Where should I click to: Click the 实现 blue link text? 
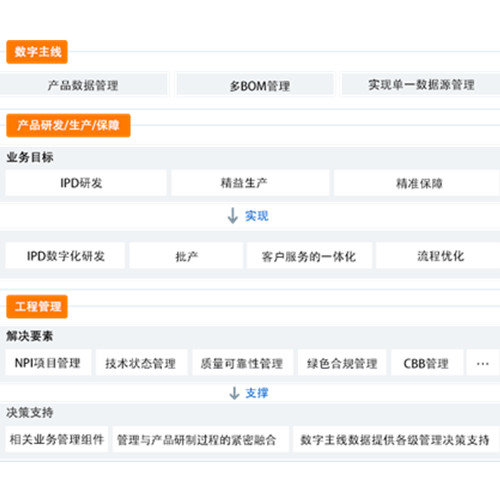tap(257, 216)
